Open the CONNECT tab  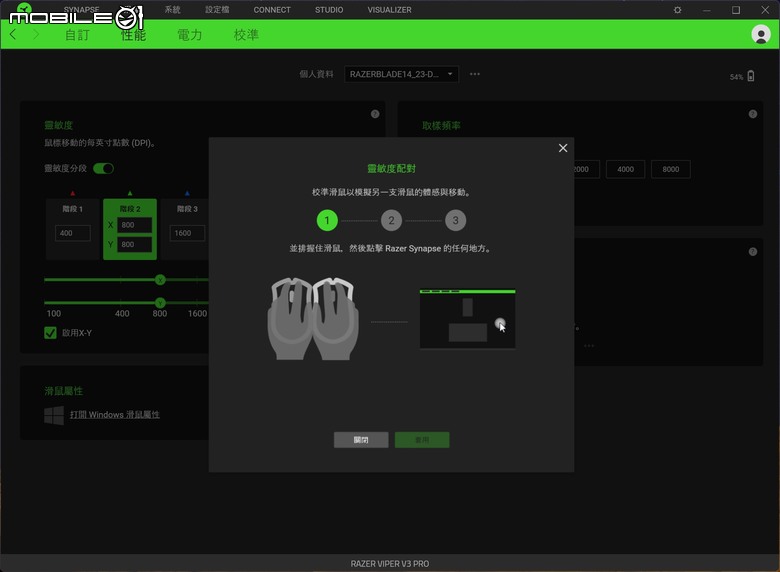pos(272,9)
